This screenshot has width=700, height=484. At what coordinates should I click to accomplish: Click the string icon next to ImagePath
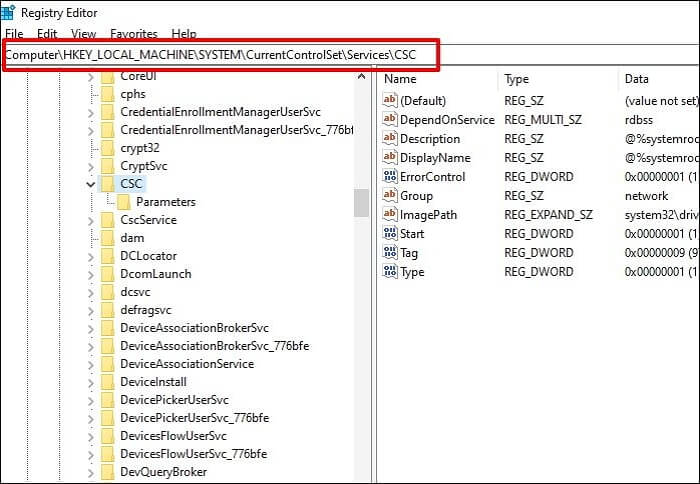[x=390, y=214]
